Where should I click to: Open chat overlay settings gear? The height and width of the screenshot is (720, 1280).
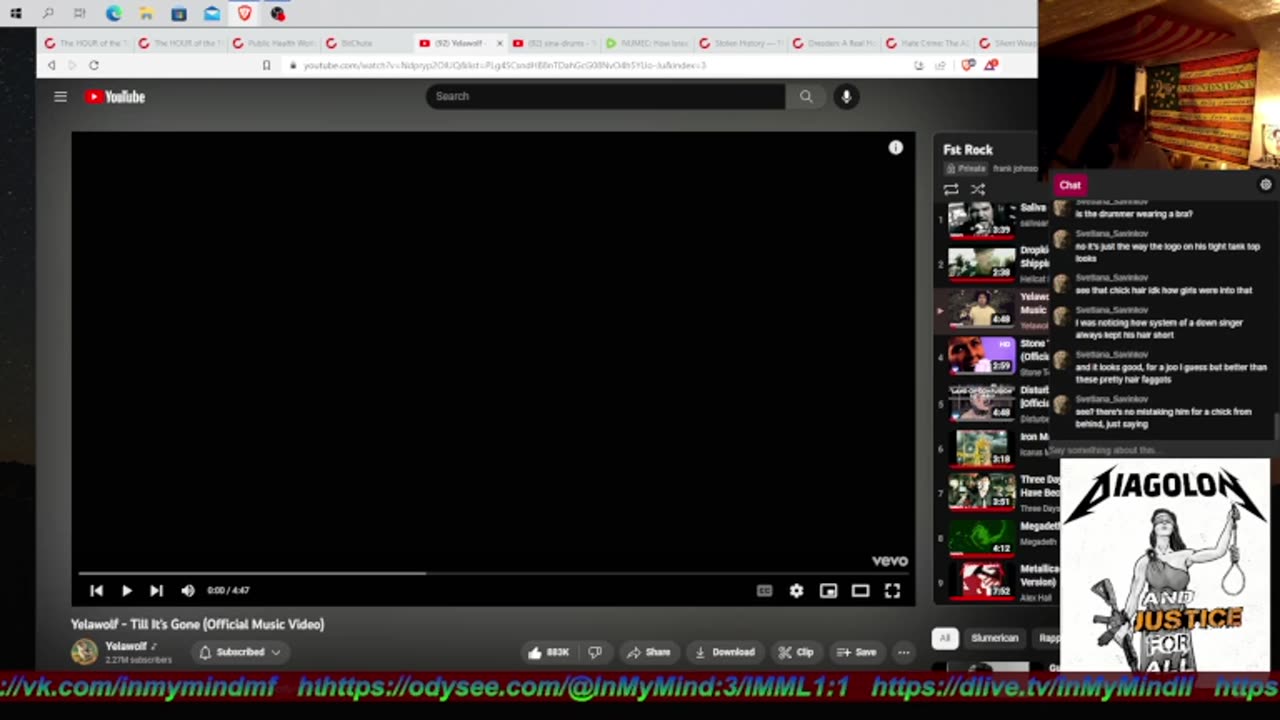click(1265, 185)
